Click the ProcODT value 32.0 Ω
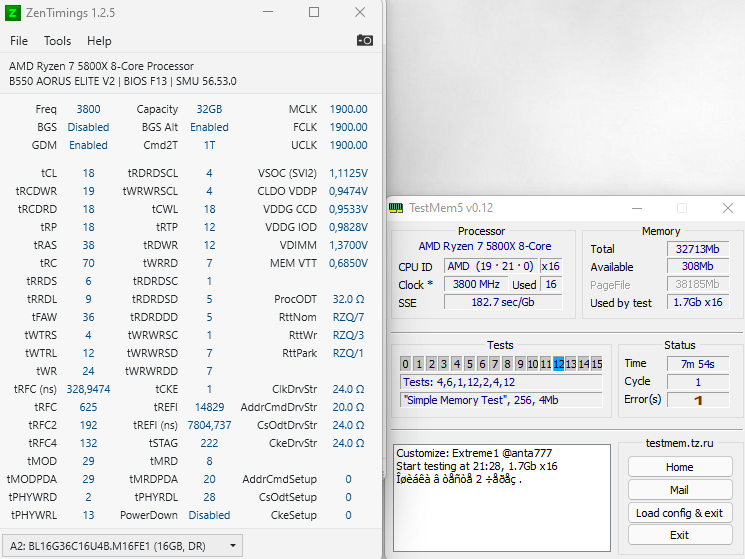Screen dimensions: 745x559 348,299
